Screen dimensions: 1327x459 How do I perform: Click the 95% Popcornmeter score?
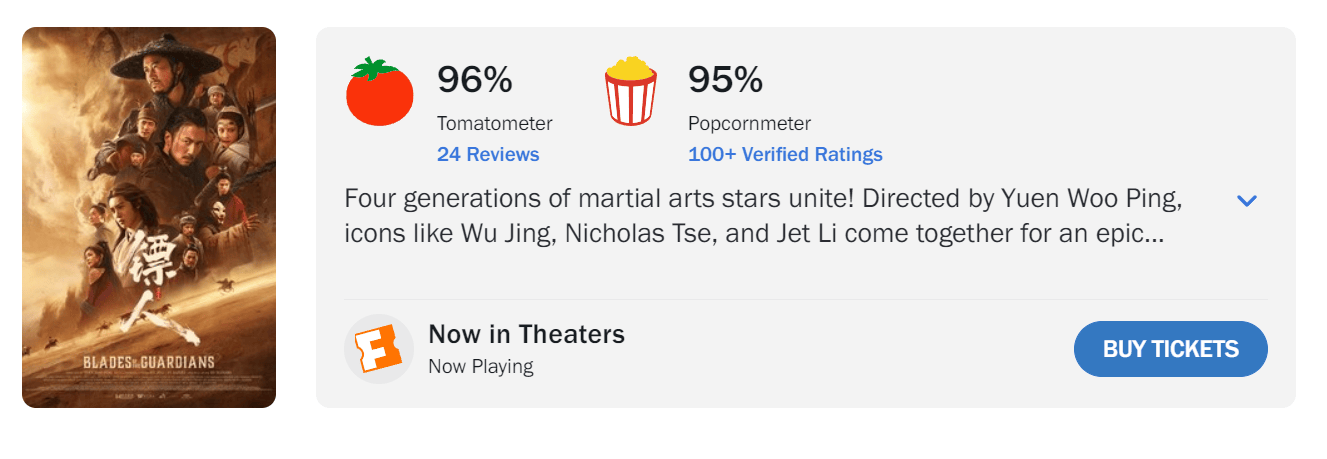[x=725, y=79]
